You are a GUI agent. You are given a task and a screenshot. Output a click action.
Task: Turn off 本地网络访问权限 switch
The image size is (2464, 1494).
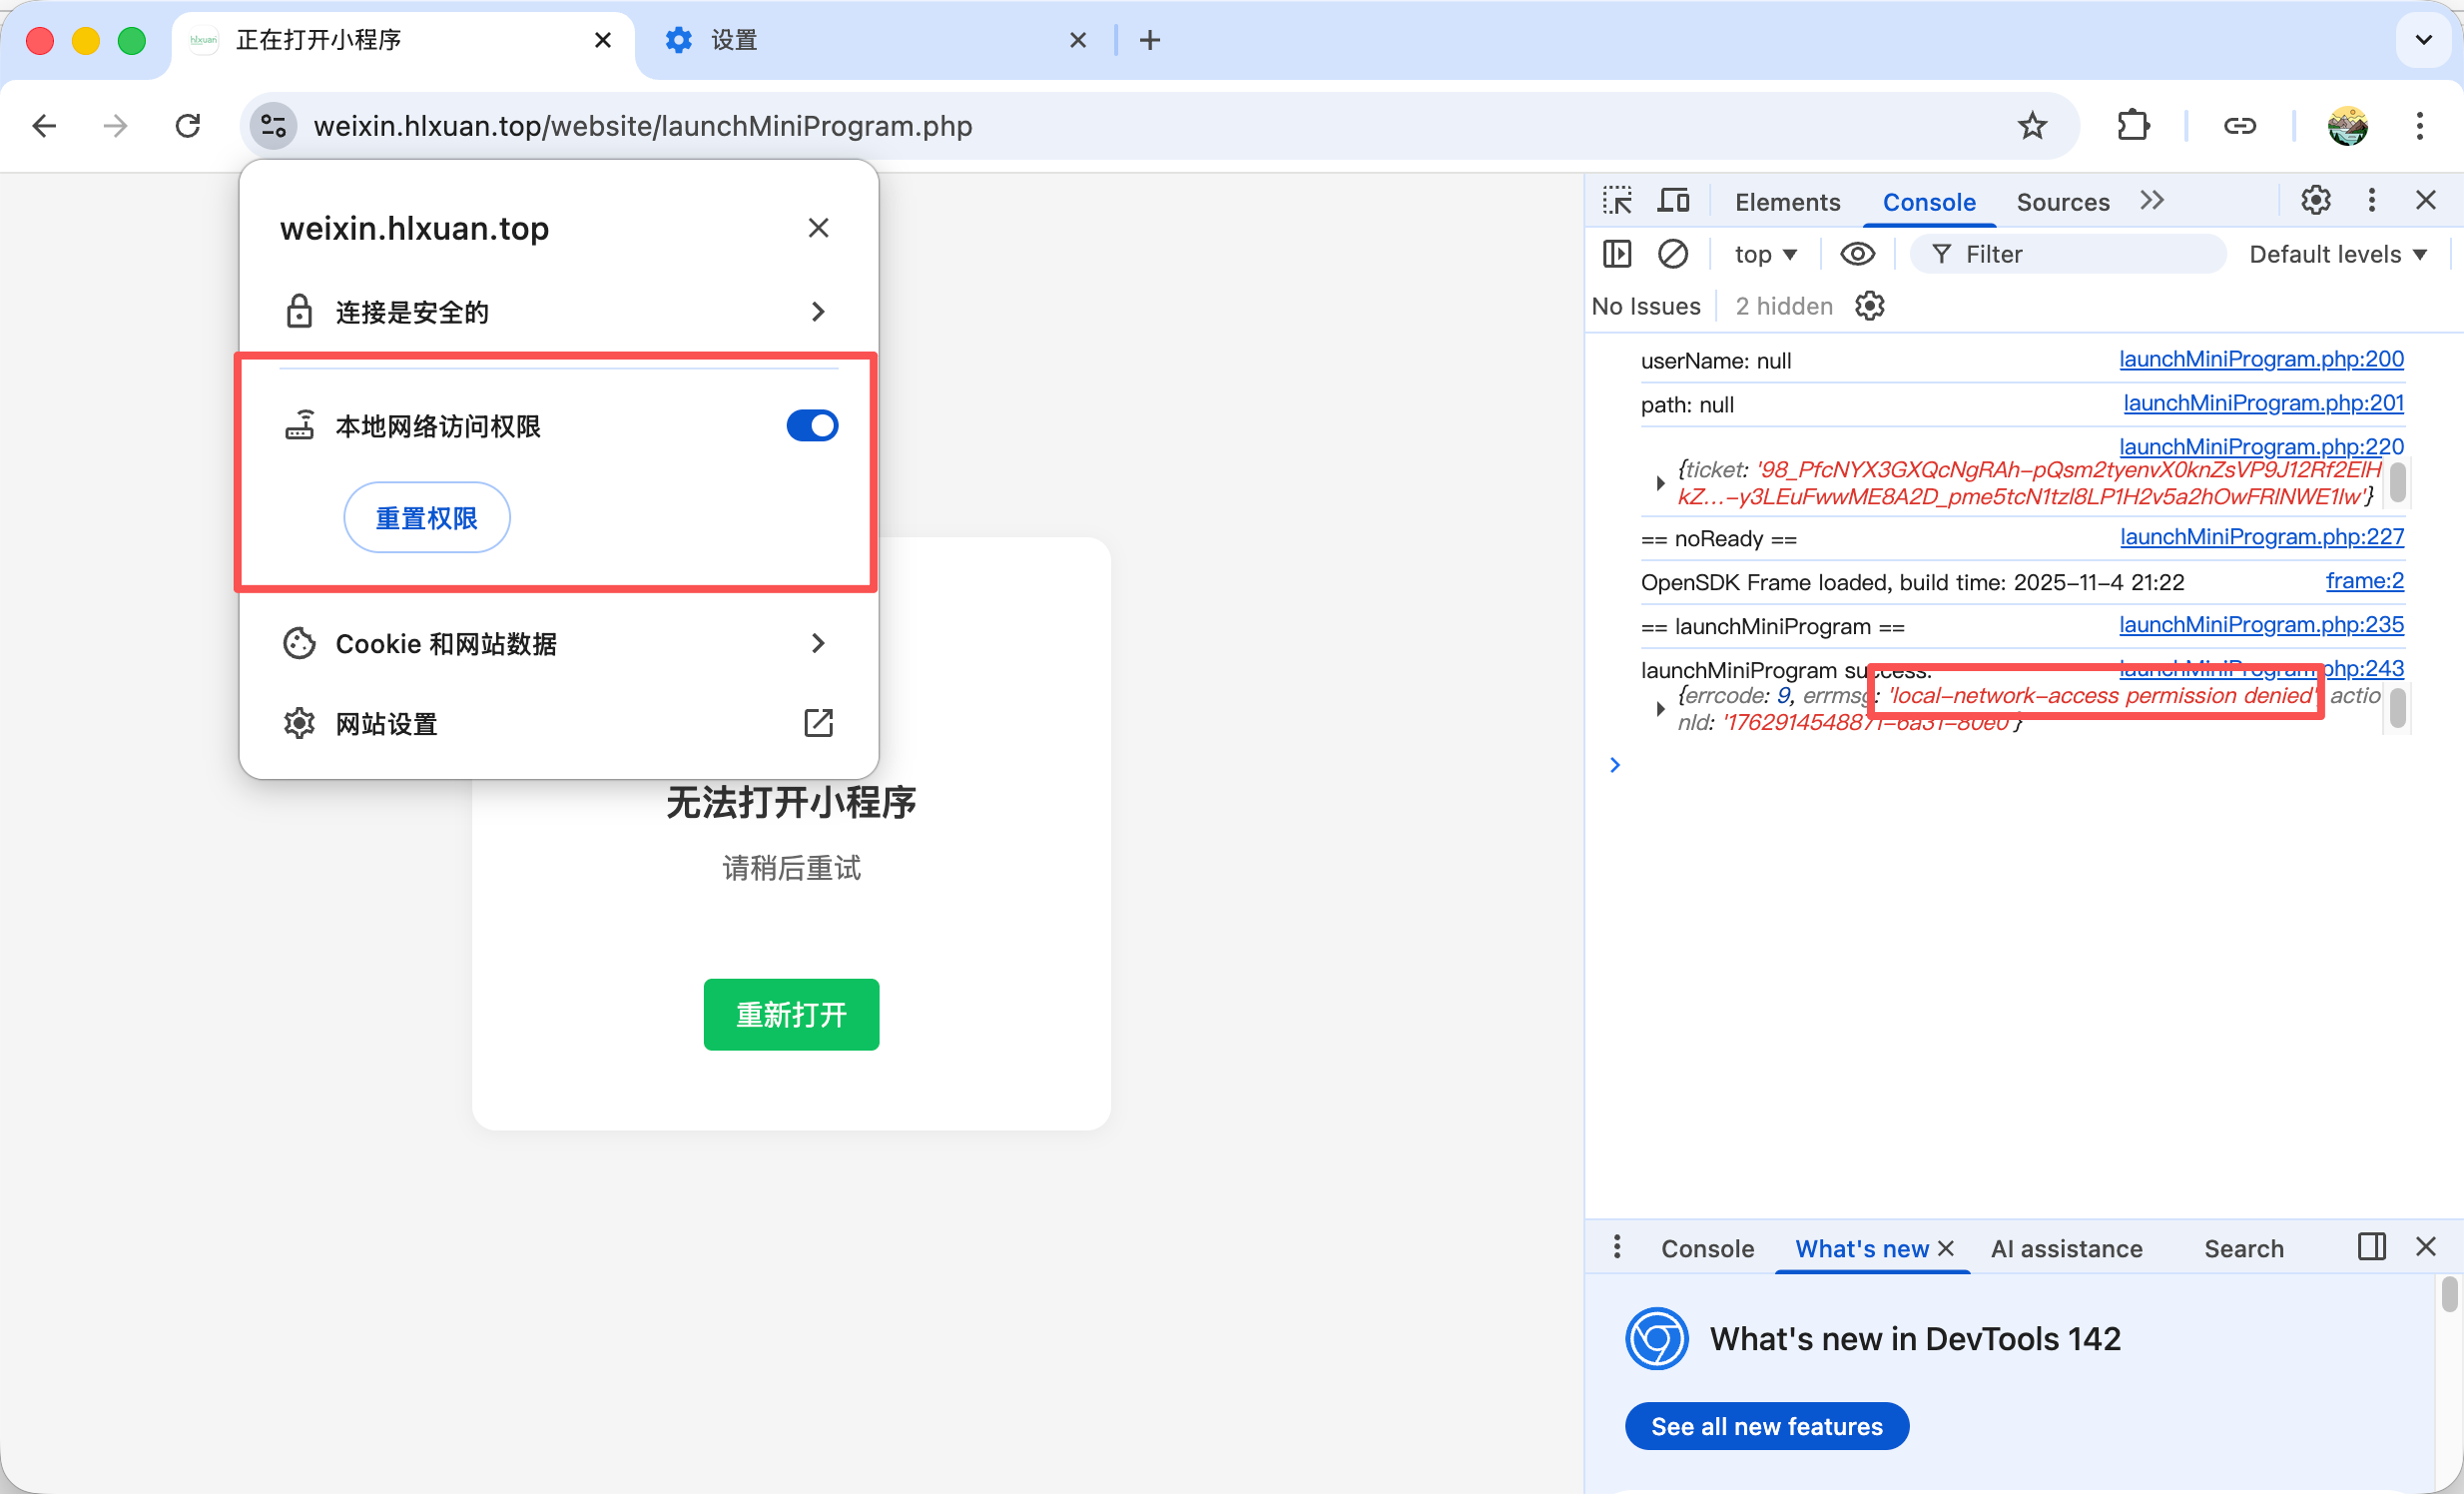pos(812,426)
